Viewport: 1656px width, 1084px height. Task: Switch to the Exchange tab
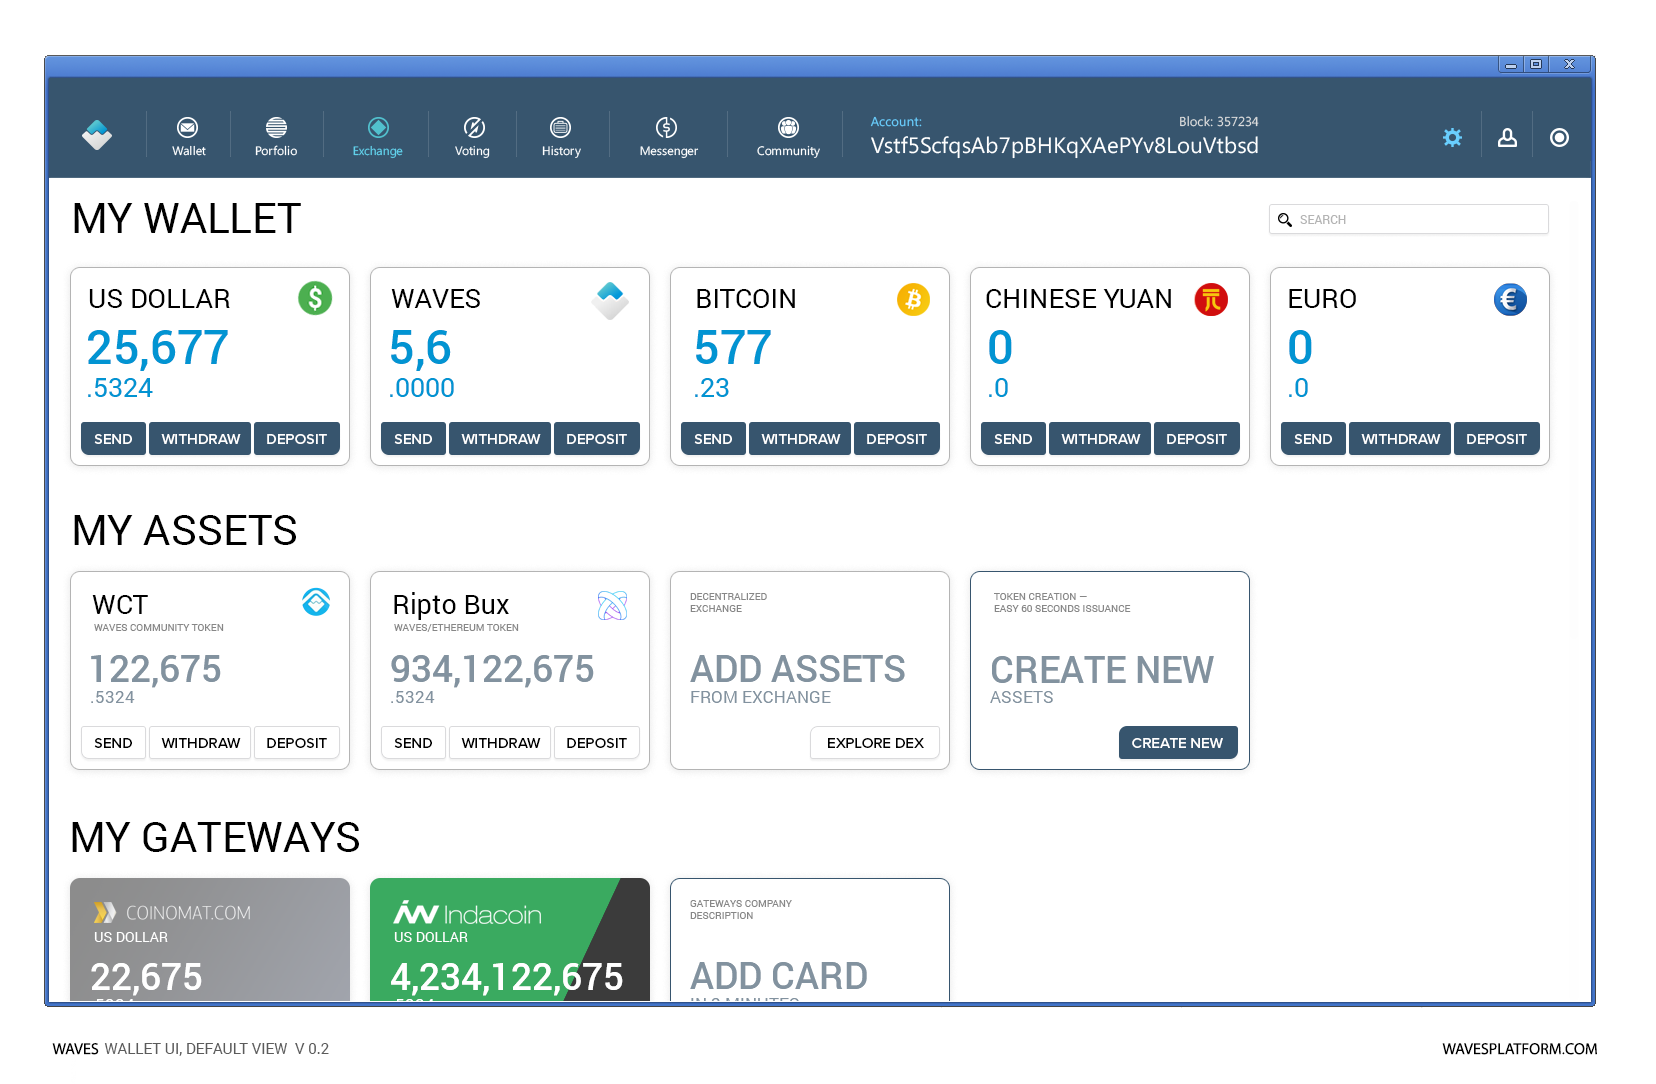coord(377,137)
